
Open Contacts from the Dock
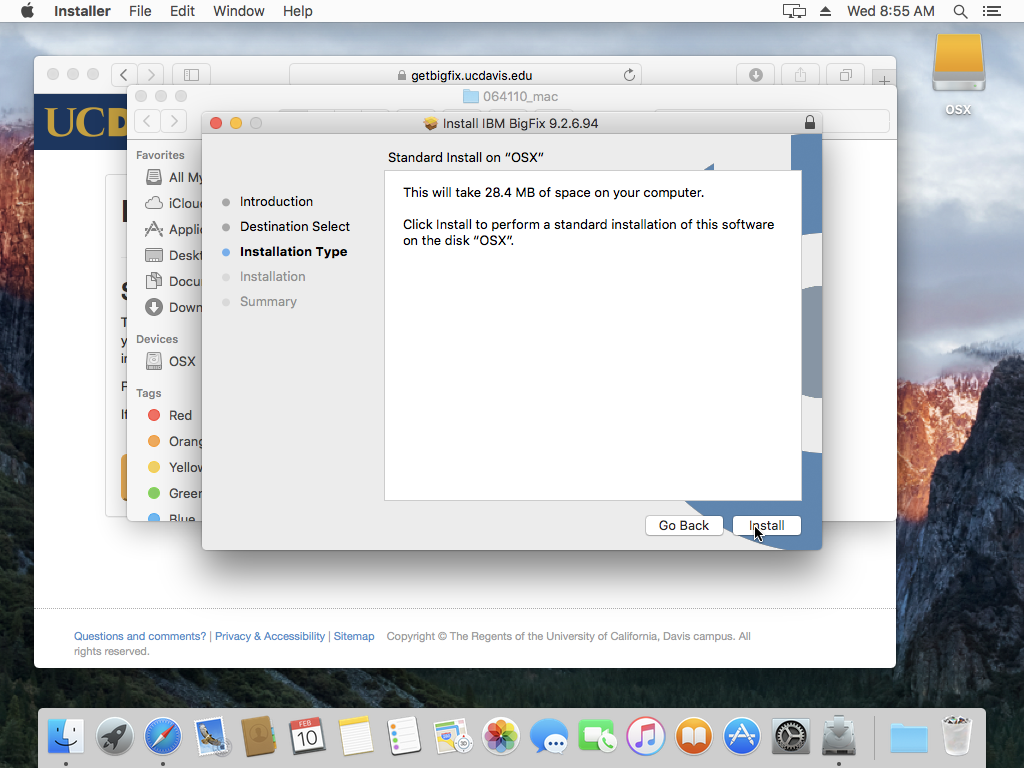[x=259, y=737]
